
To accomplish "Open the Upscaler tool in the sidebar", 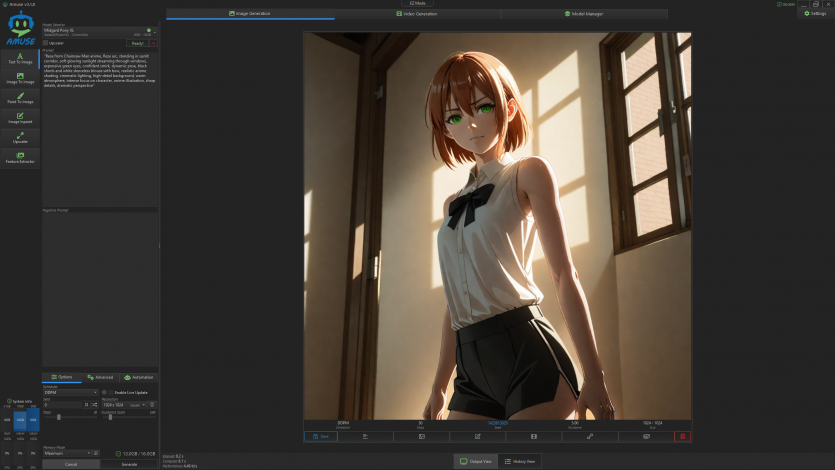I will click(x=20, y=138).
